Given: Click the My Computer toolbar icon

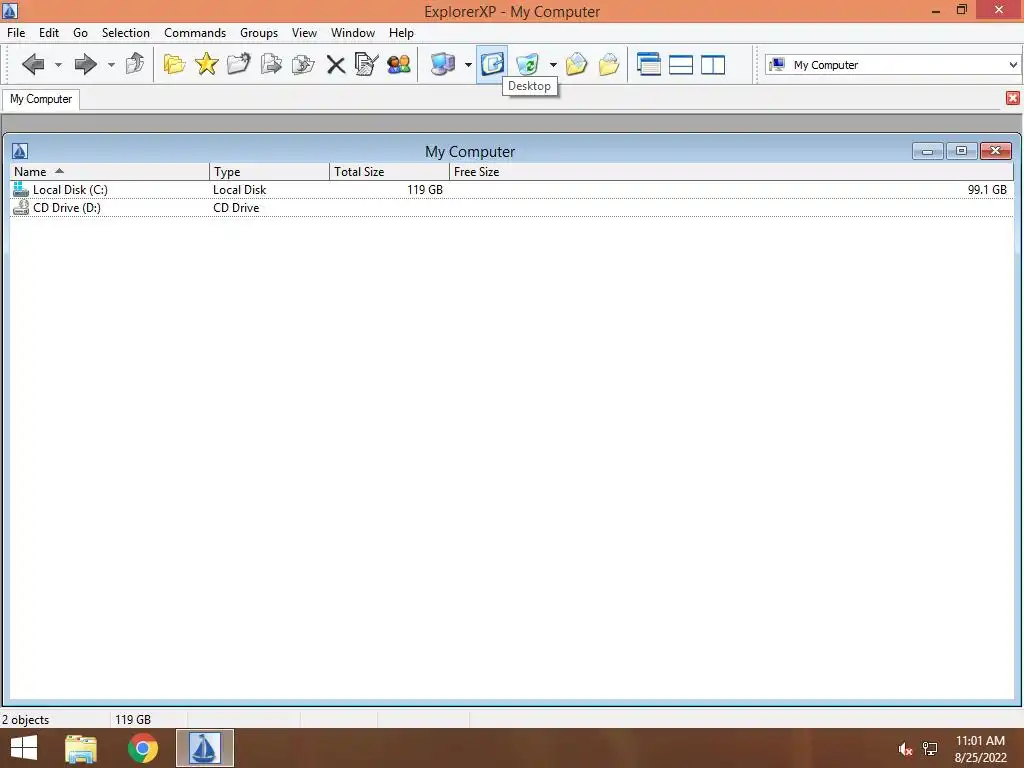Looking at the screenshot, I should point(443,64).
